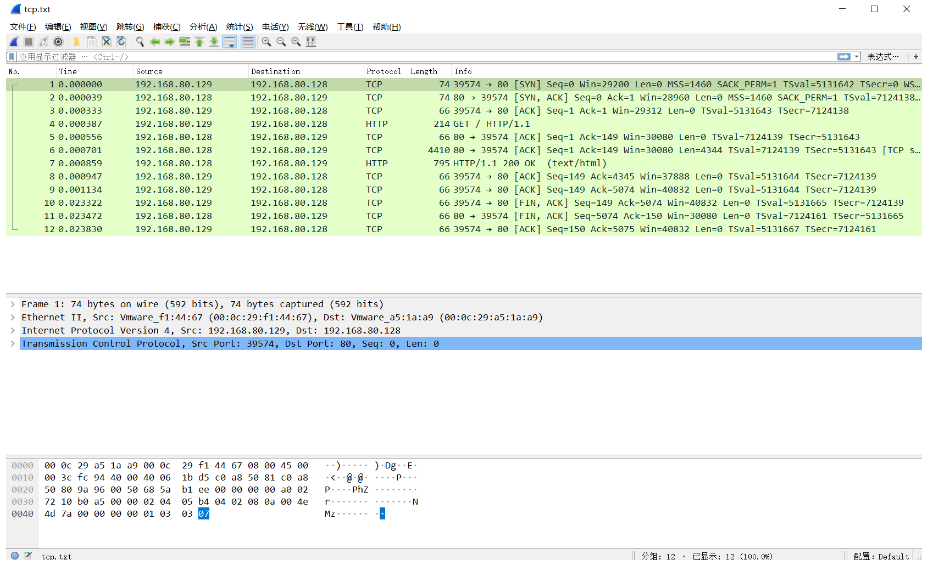This screenshot has height=573, width=934.
Task: Open the 编辑(E) menu
Action: [x=58, y=27]
